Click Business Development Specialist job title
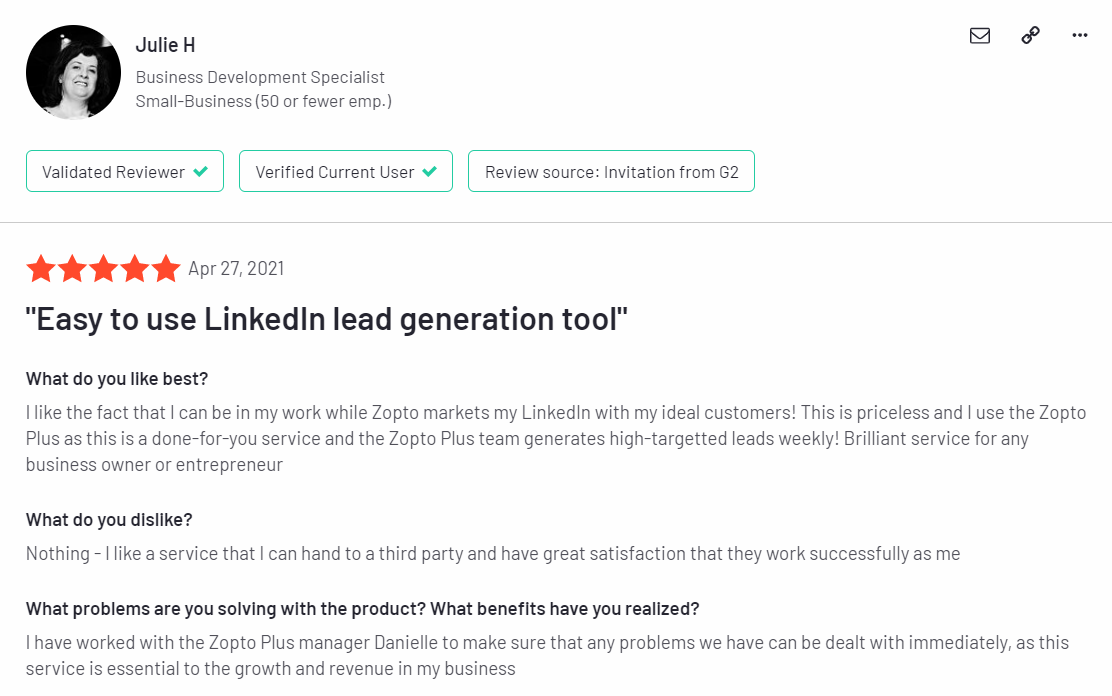1112x696 pixels. 260,77
